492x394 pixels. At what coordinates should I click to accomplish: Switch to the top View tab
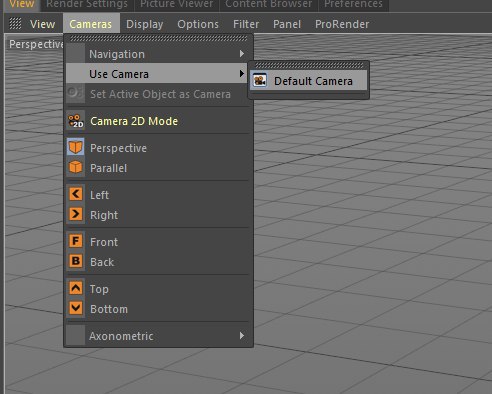[x=22, y=5]
